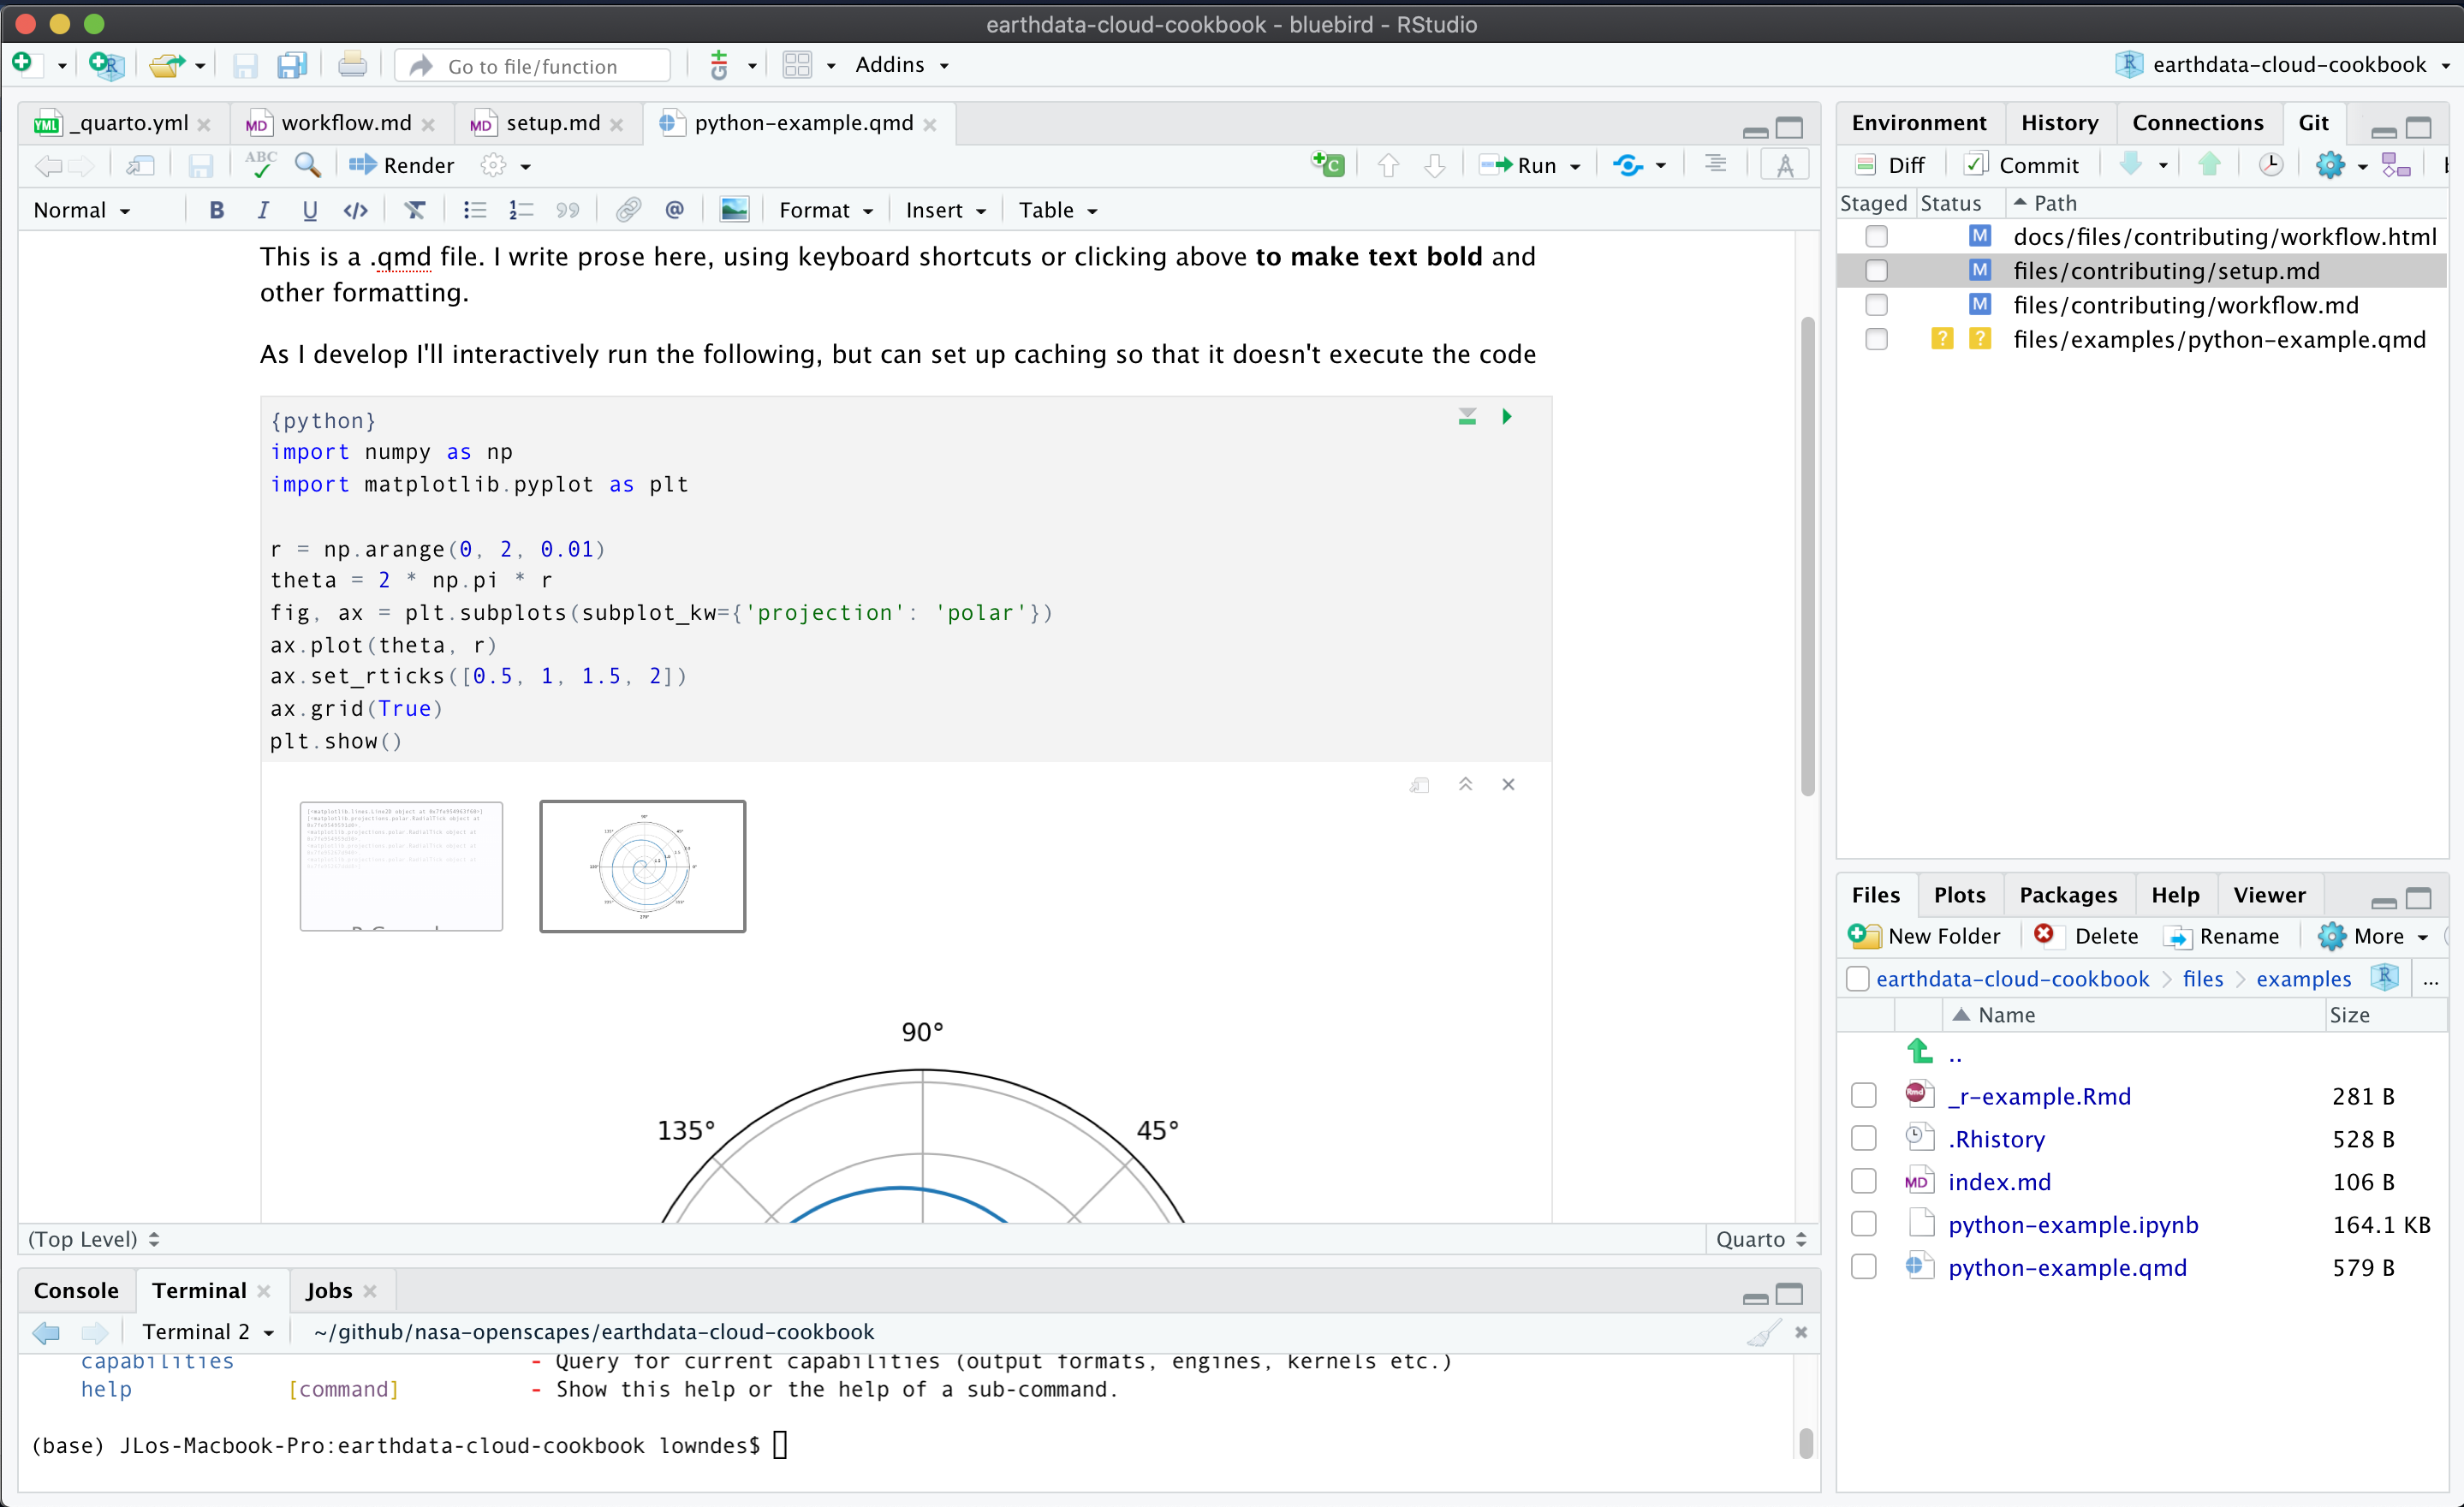
Task: Insert image using the picture icon
Action: 734,210
